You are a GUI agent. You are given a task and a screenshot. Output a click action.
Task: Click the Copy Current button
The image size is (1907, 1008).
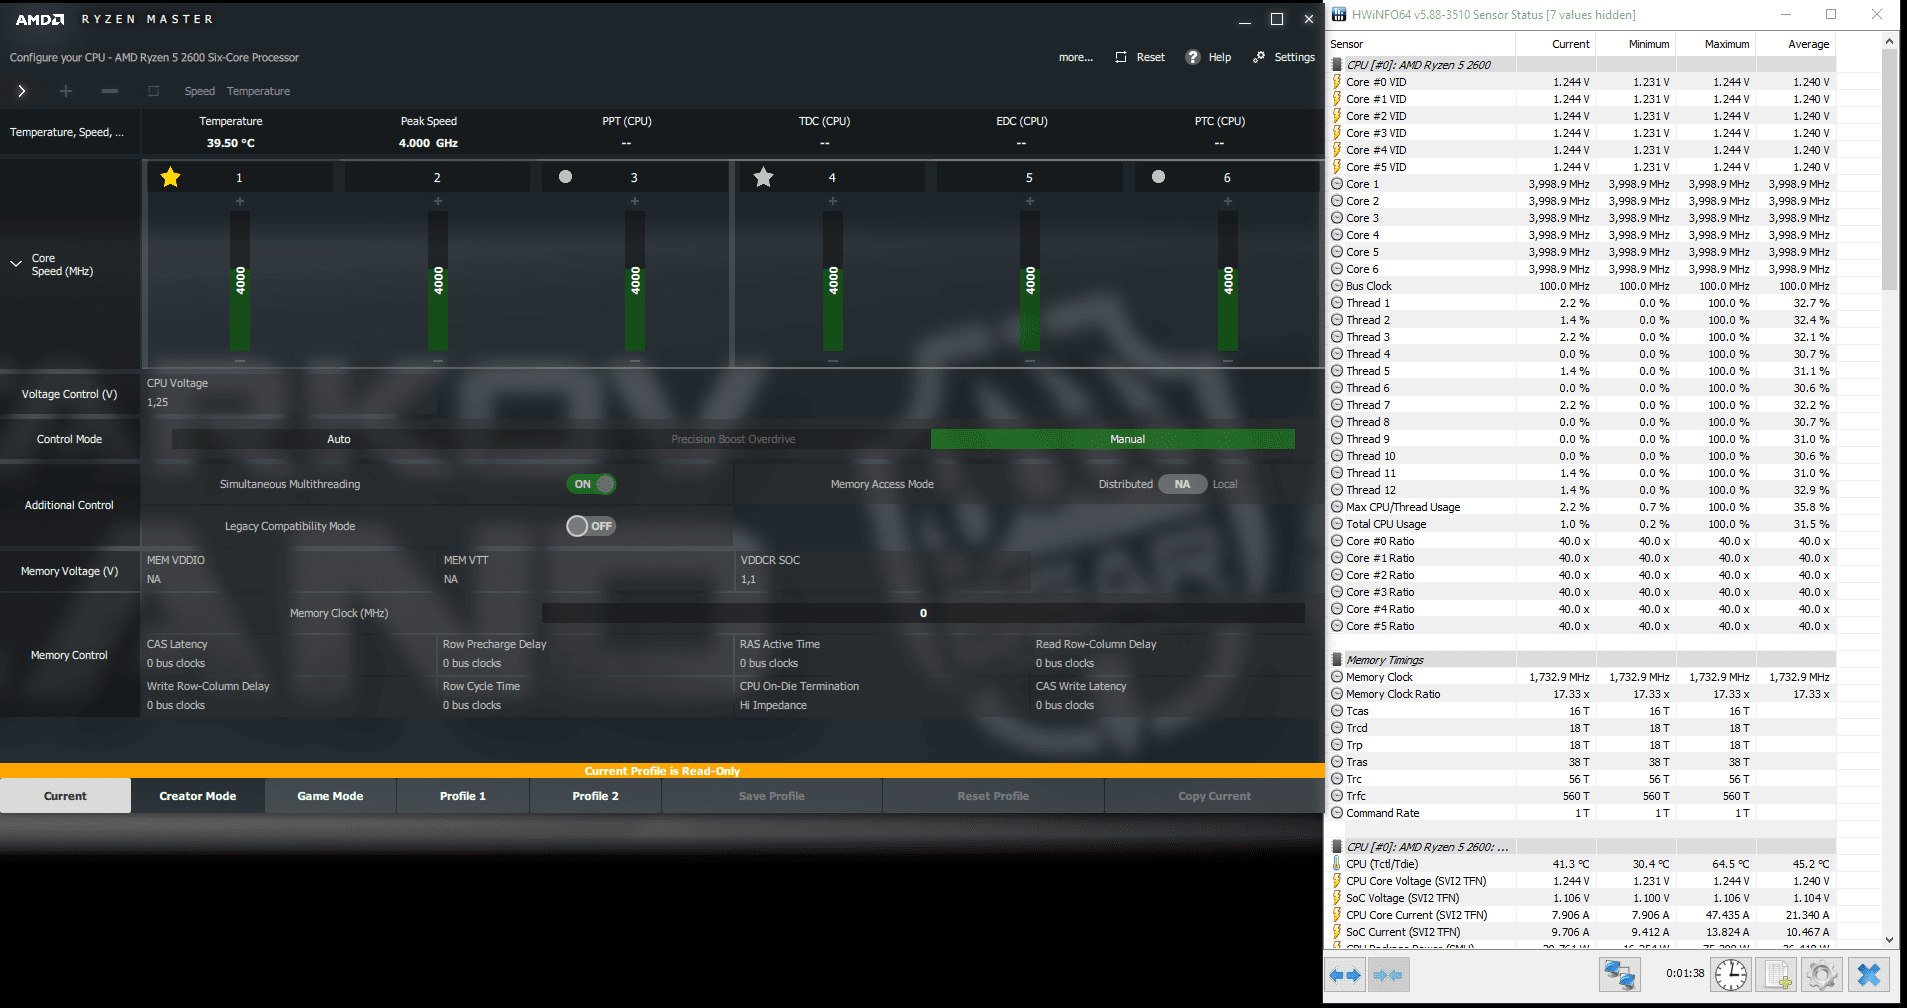1215,796
